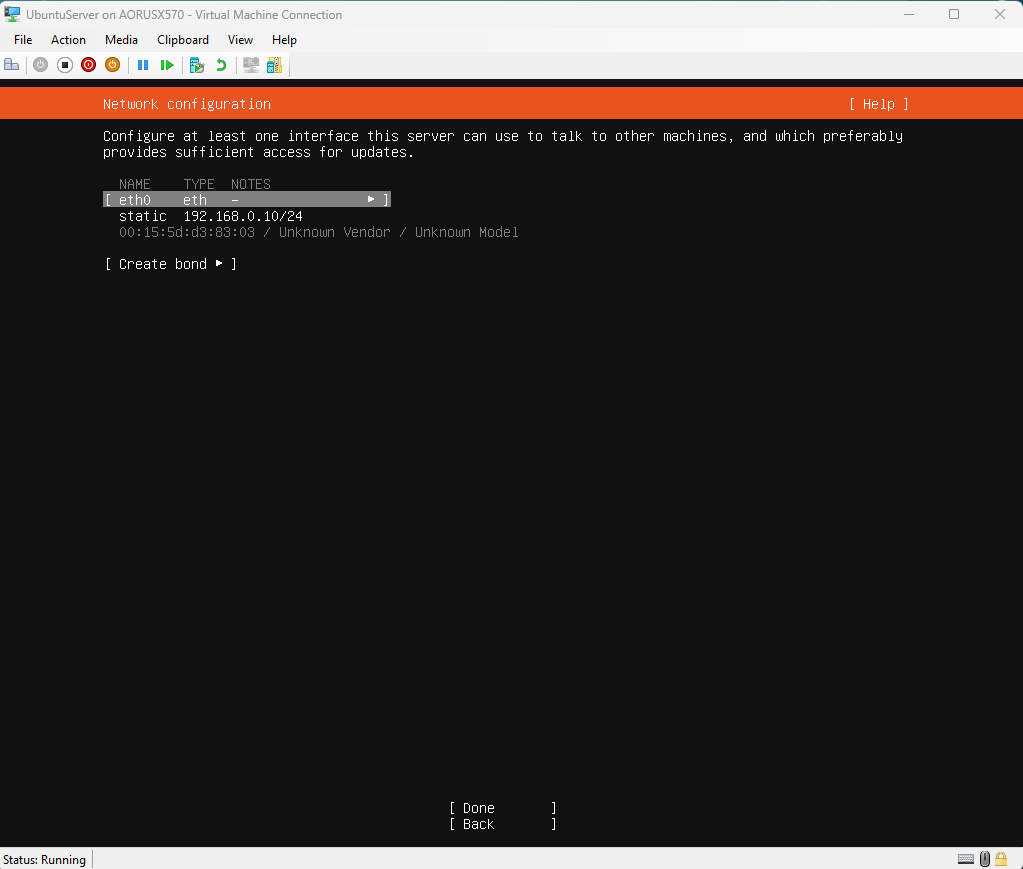Create a checkpoint via toolbar icon
The image size is (1023, 869).
tap(196, 65)
